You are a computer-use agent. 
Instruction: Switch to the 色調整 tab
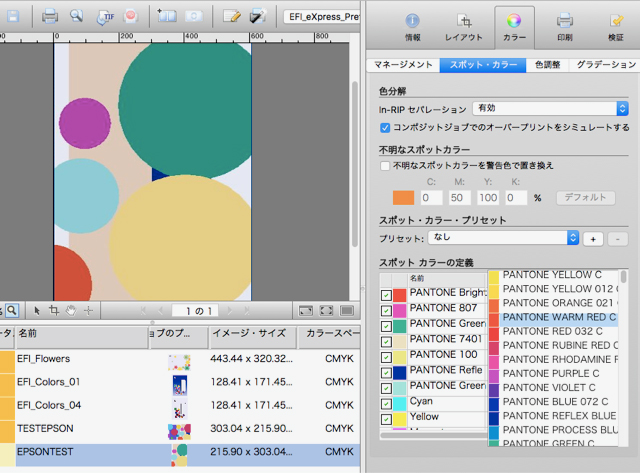point(547,65)
